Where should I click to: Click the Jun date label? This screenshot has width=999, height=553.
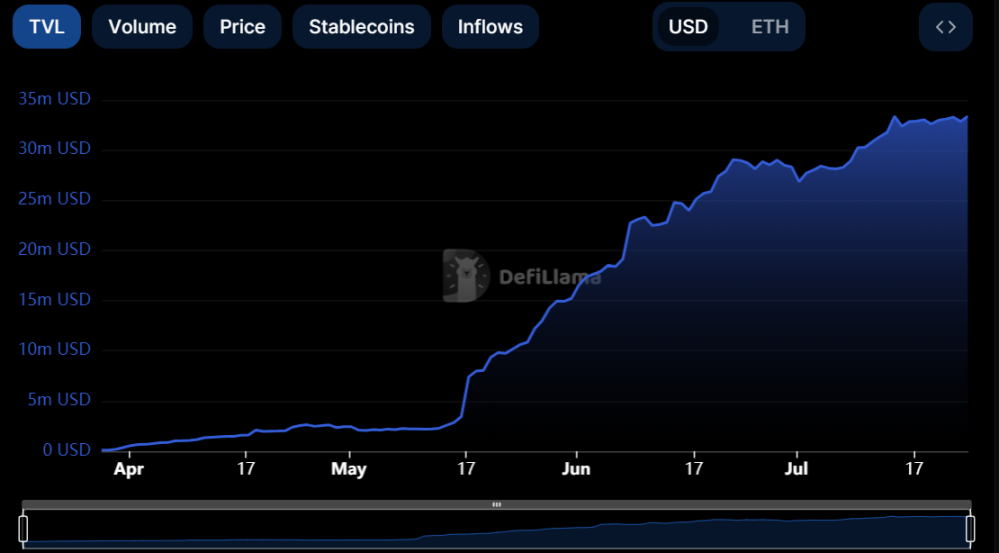576,470
